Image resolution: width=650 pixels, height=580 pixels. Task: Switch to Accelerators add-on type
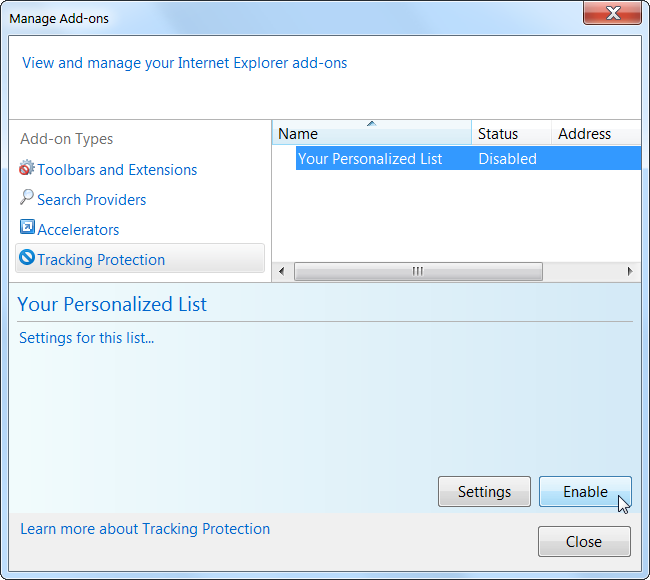78,230
